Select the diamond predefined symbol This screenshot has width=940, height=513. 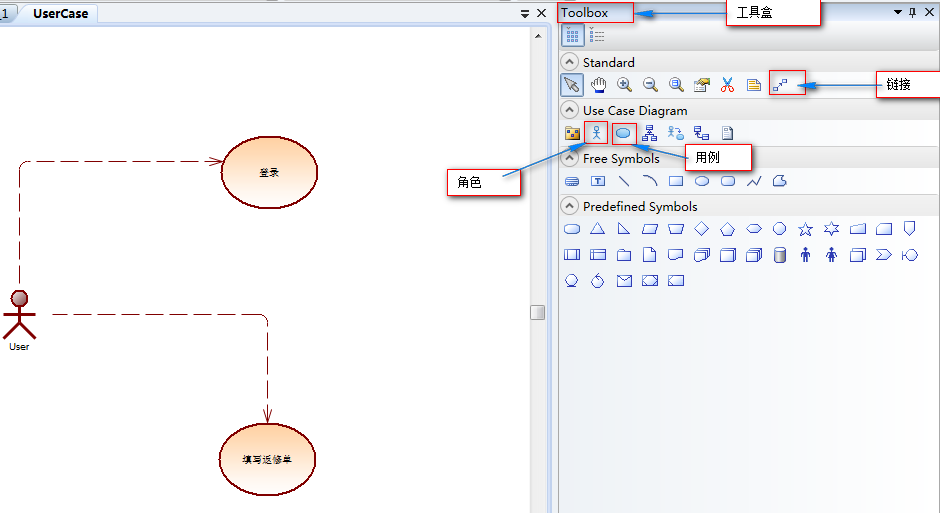pos(701,228)
